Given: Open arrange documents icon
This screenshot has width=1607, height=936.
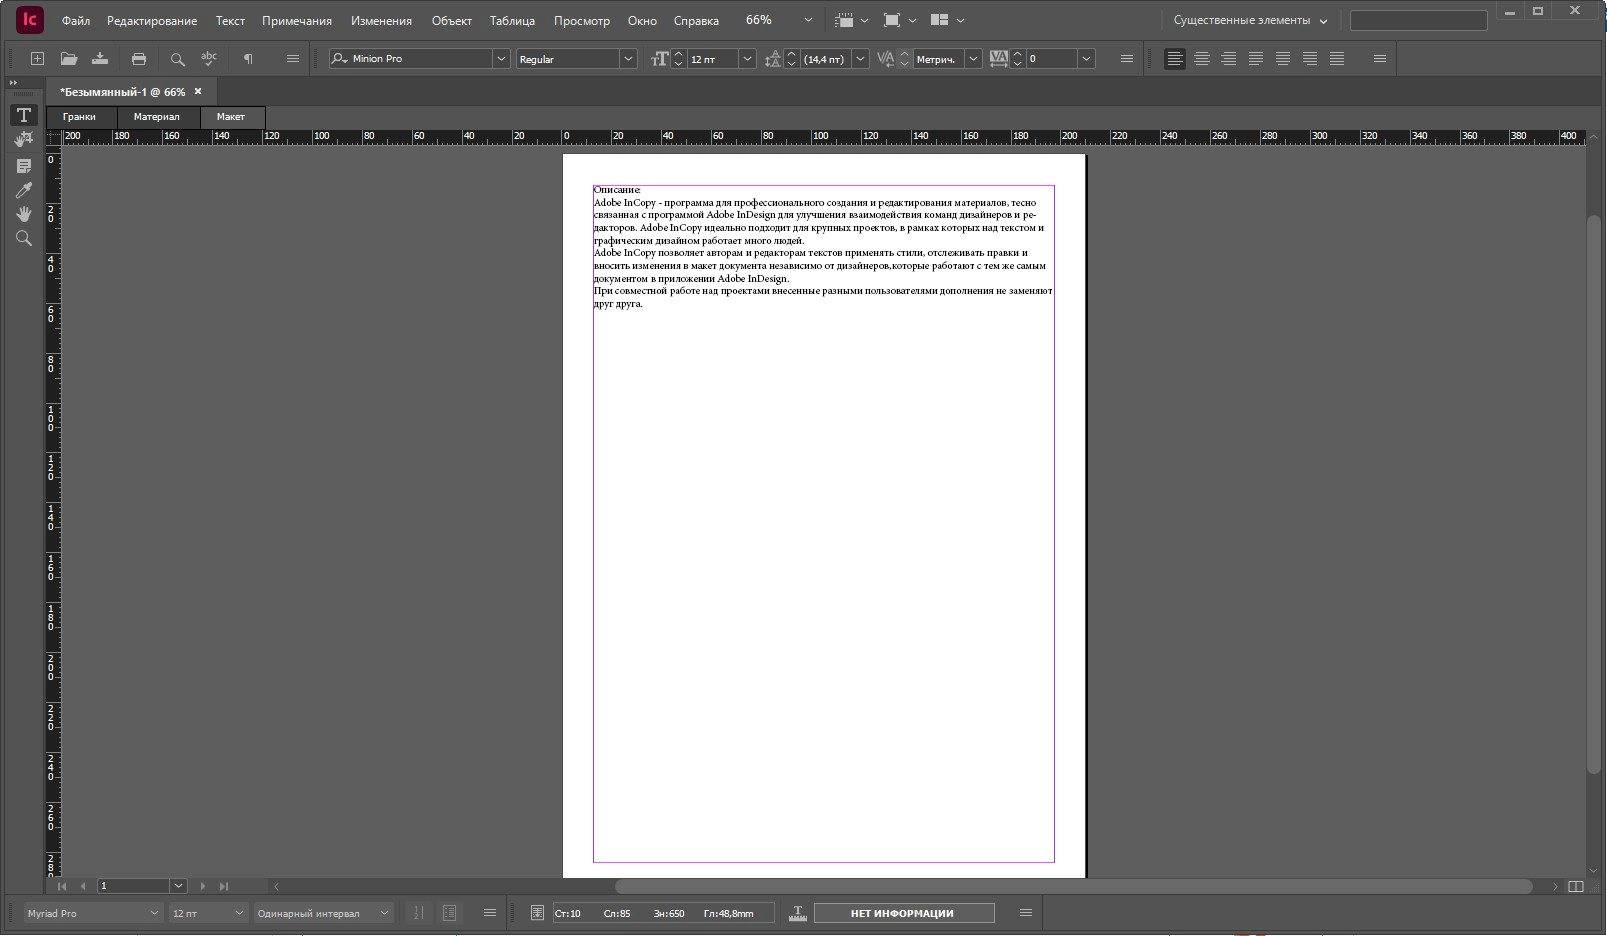Looking at the screenshot, I should click(x=939, y=20).
